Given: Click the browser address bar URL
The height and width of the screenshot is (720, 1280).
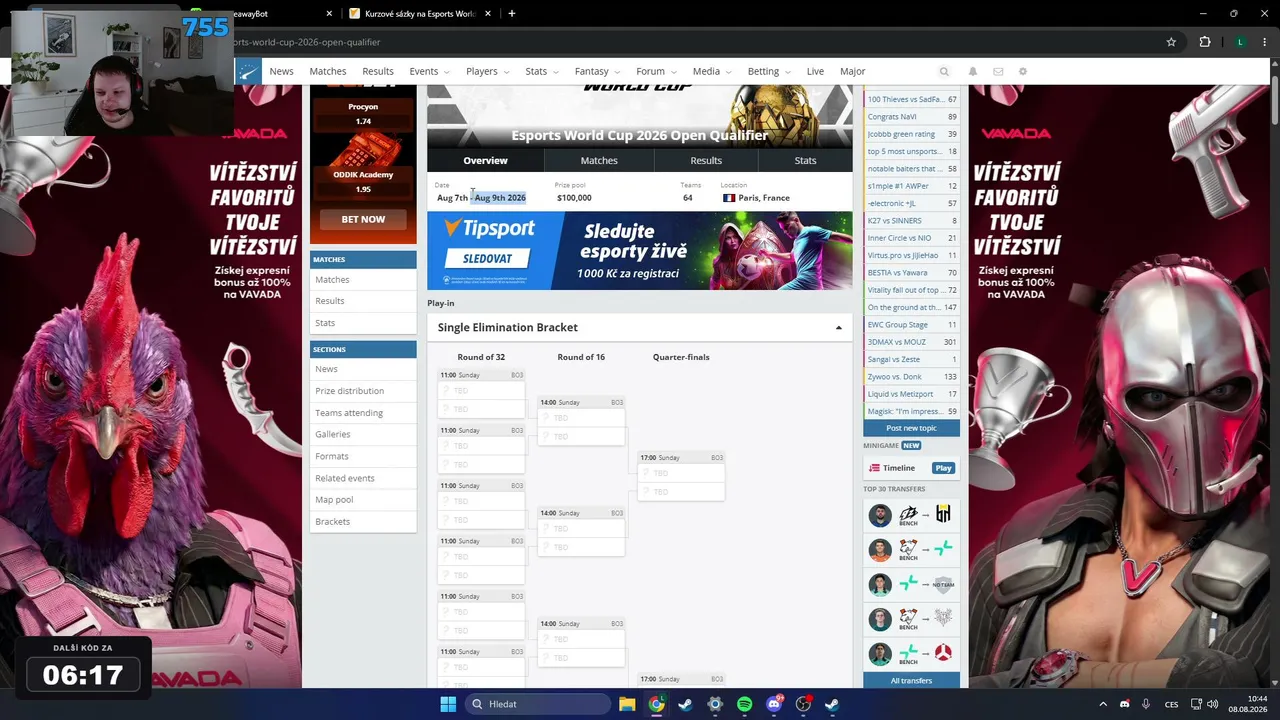Looking at the screenshot, I should pyautogui.click(x=306, y=42).
